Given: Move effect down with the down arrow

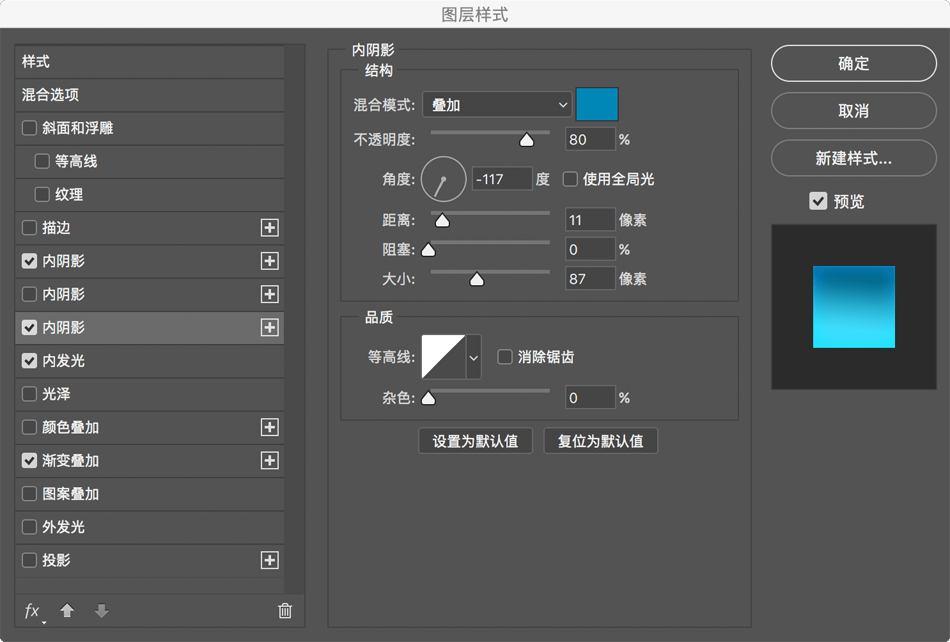Looking at the screenshot, I should point(101,611).
